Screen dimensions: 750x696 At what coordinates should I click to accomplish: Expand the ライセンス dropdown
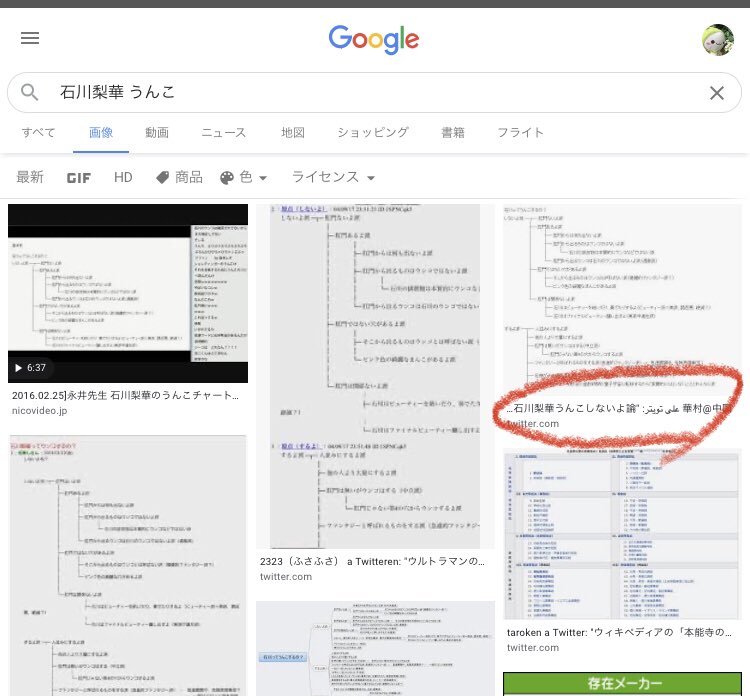[x=333, y=177]
